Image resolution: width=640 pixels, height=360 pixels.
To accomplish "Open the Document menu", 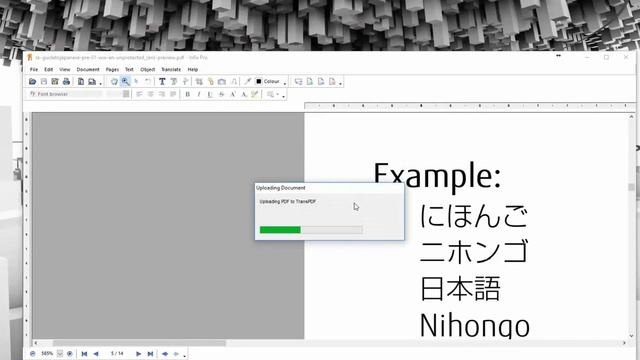I will pos(88,69).
